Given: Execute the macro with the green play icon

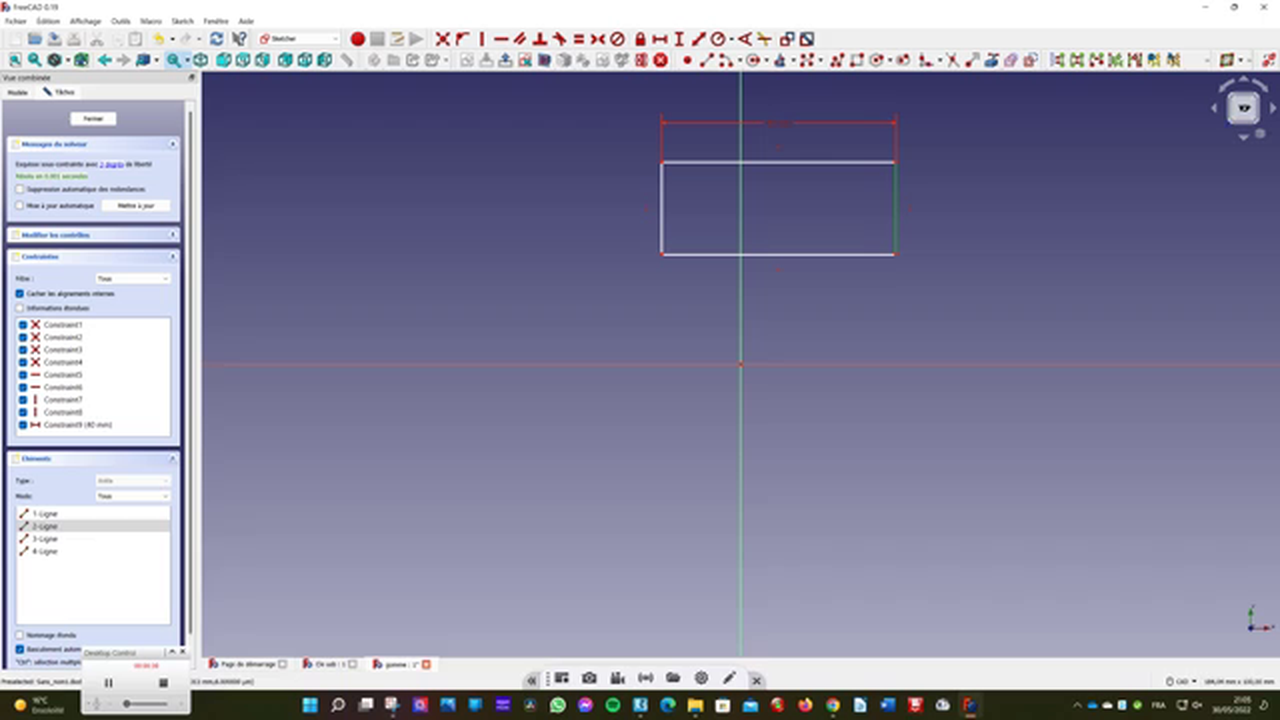Looking at the screenshot, I should (x=416, y=39).
